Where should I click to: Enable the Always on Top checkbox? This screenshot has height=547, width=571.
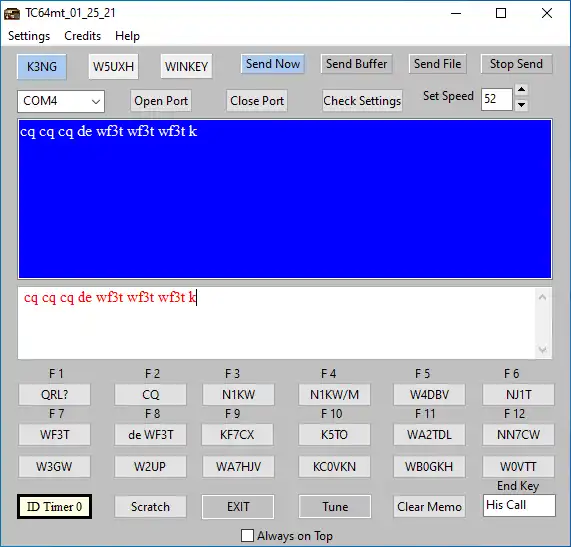[248, 536]
